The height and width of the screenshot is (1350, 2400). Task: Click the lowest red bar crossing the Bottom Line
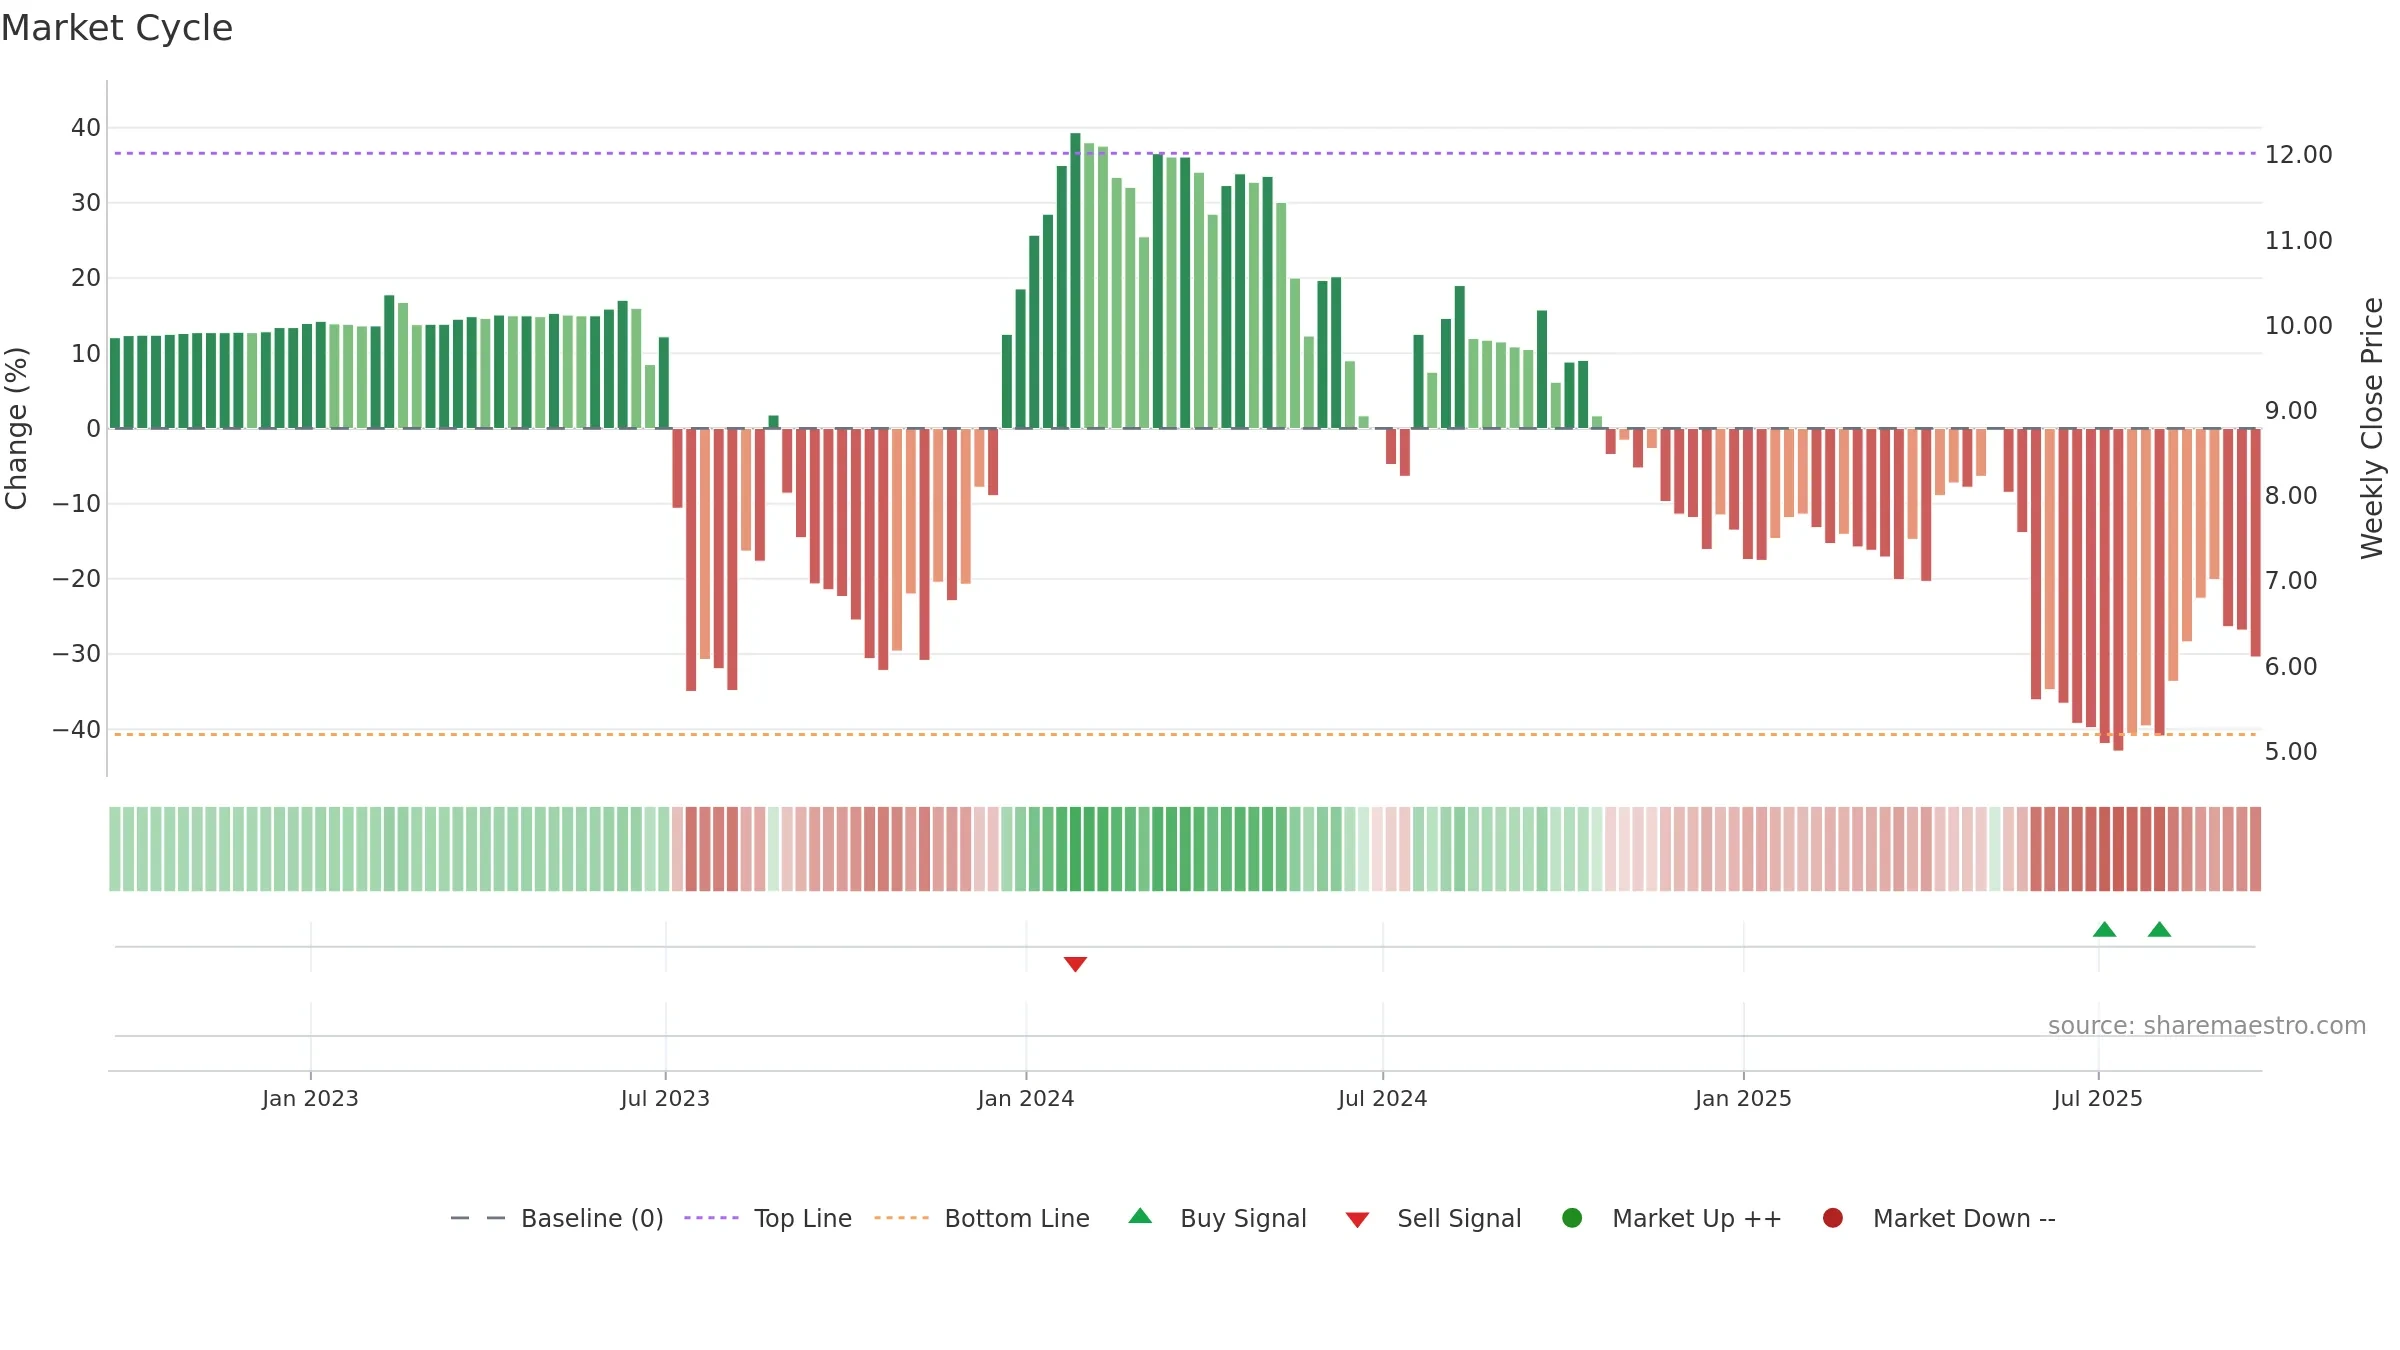point(2118,590)
